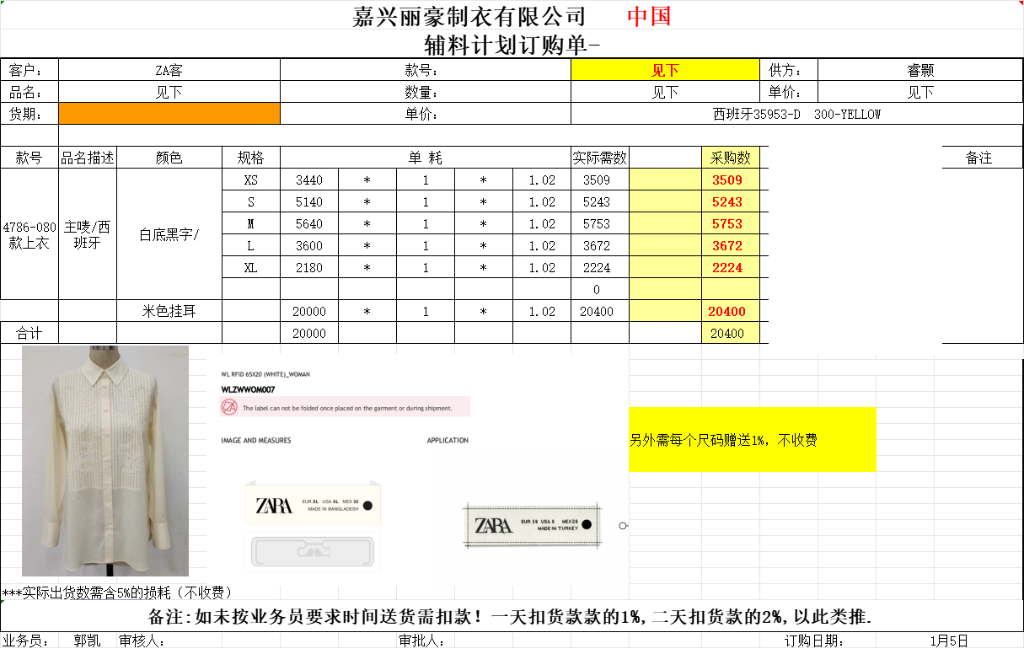Click the no-fold warning icon in label spec
The width and height of the screenshot is (1024, 648).
click(229, 407)
